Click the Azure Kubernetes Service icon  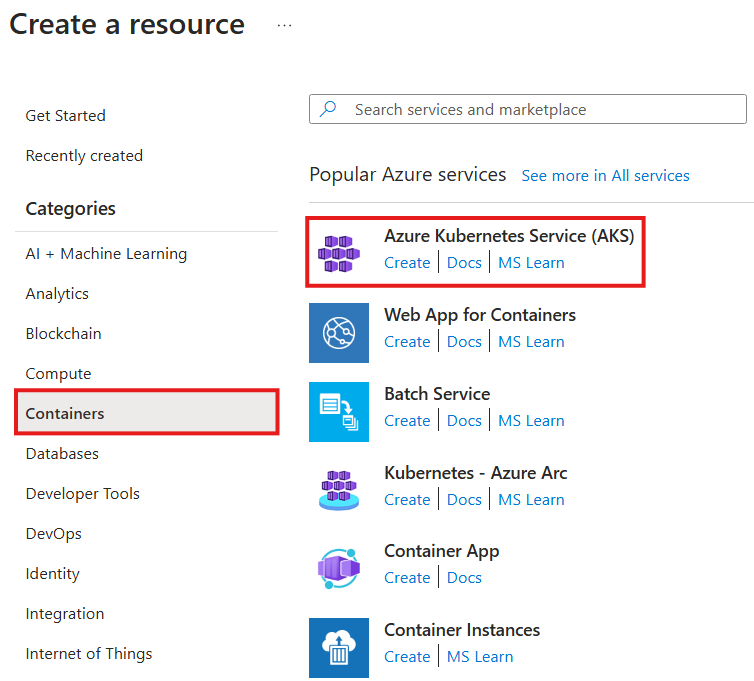pos(339,253)
